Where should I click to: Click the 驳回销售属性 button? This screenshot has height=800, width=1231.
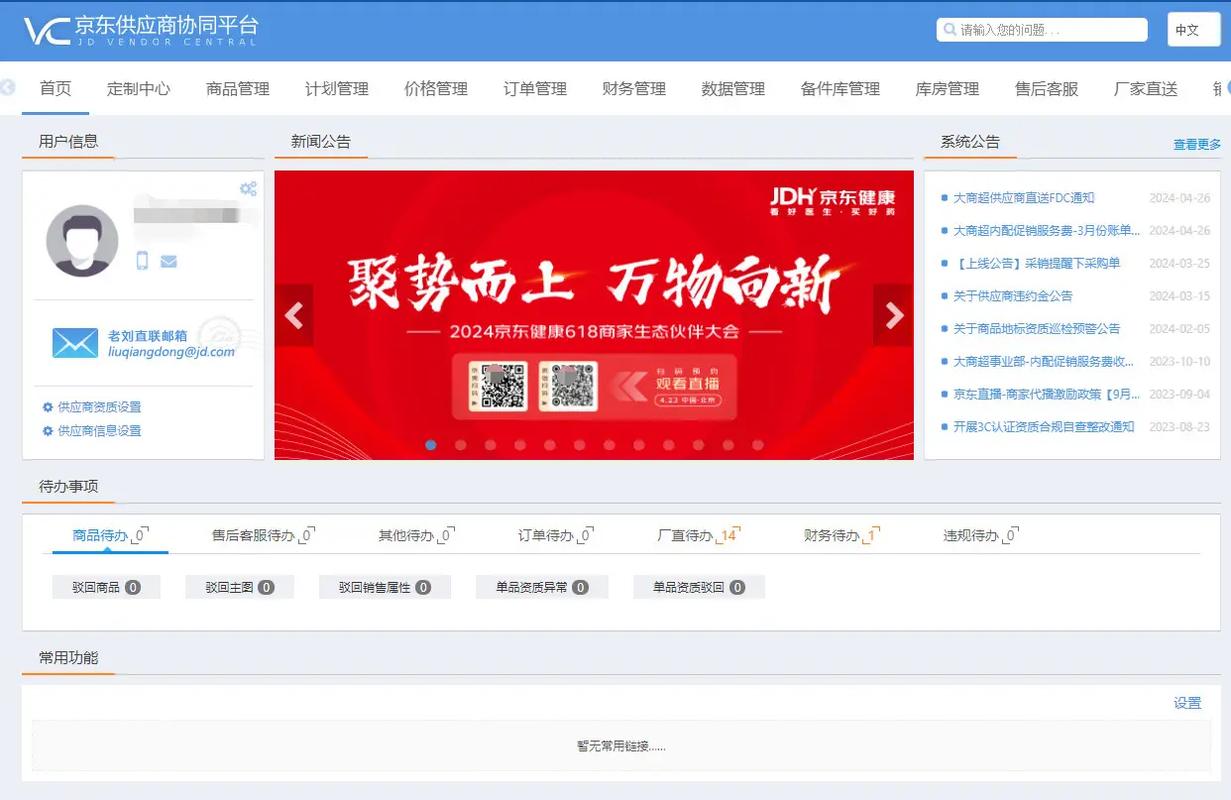point(385,588)
